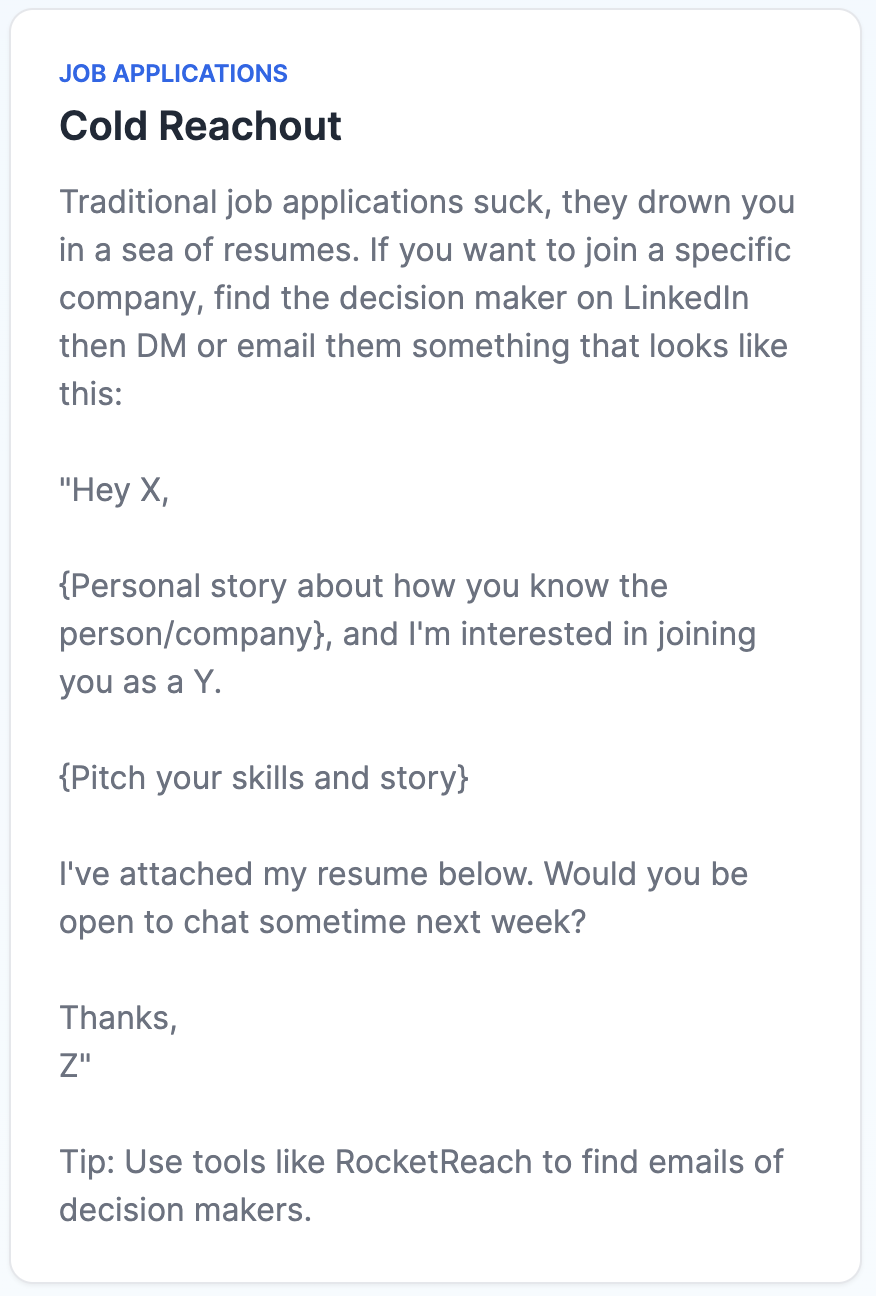Click the "decision makers." final line
The height and width of the screenshot is (1296, 876).
[186, 1210]
